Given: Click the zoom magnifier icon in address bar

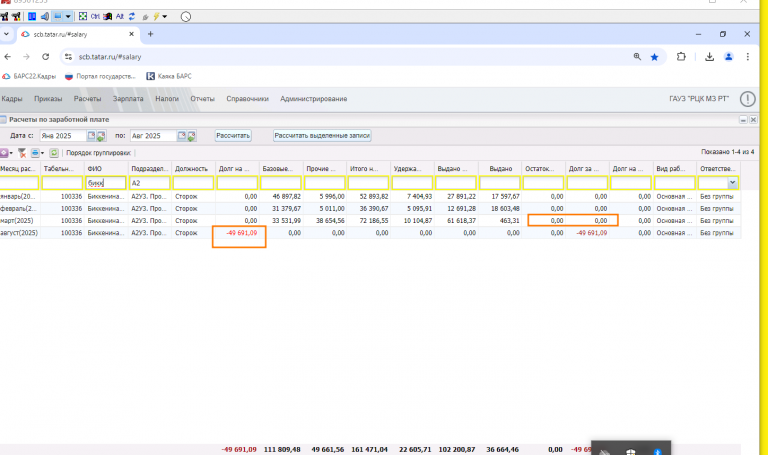Looking at the screenshot, I should (x=637, y=57).
